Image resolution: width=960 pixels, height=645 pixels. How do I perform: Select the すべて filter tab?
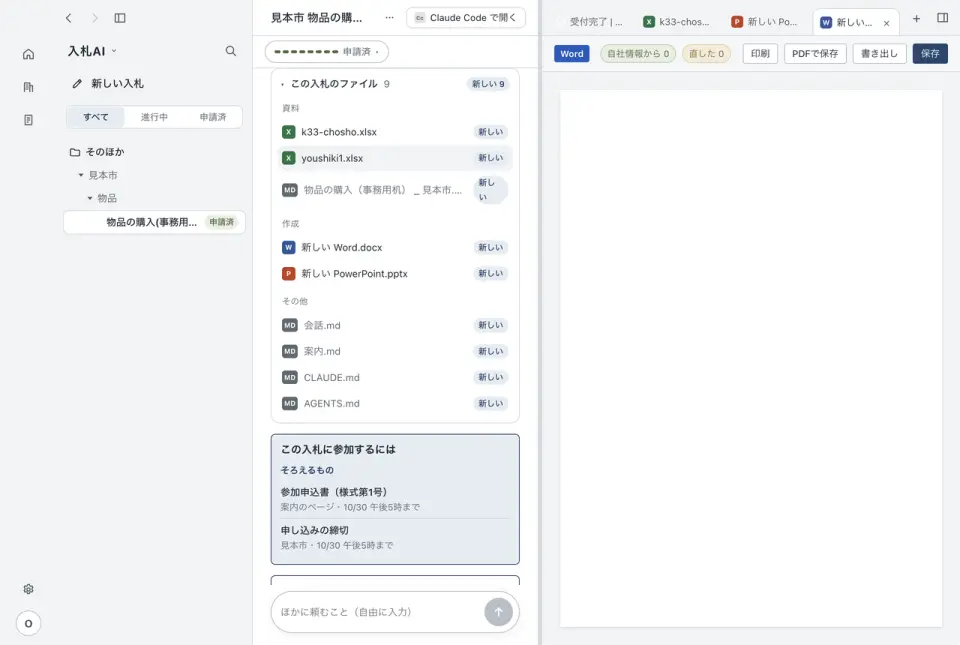[x=96, y=117]
